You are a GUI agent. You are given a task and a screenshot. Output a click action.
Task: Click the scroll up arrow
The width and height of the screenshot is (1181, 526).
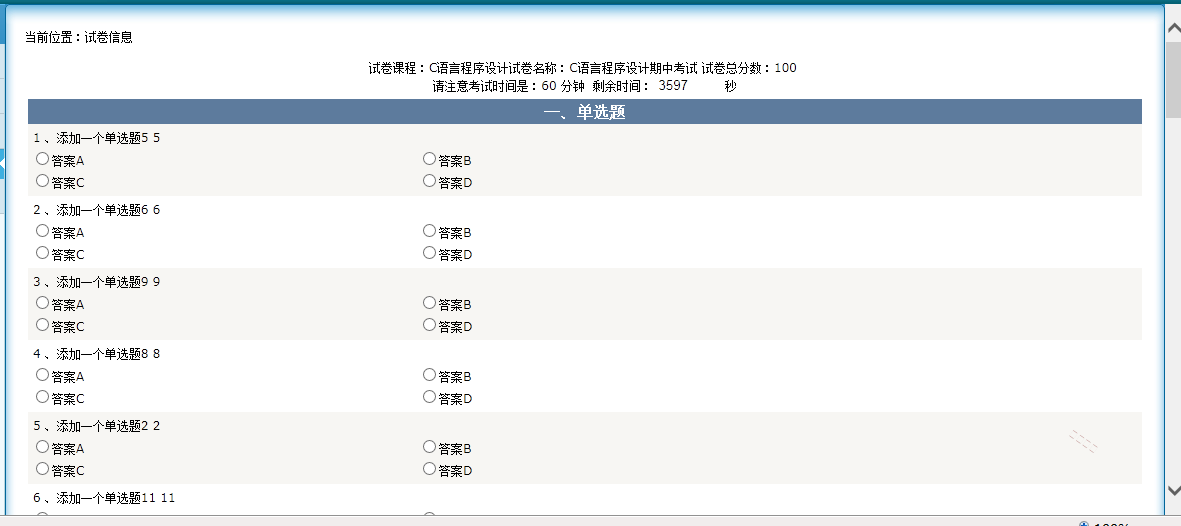(1173, 29)
